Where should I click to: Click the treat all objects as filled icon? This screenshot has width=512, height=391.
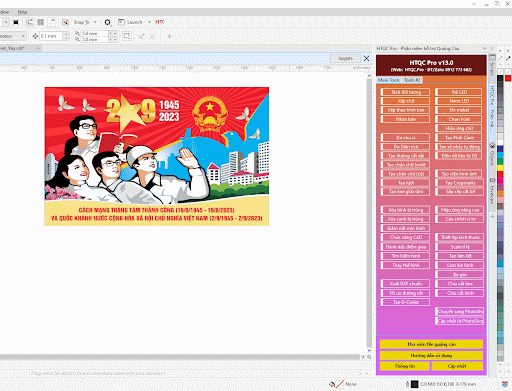click(x=127, y=36)
